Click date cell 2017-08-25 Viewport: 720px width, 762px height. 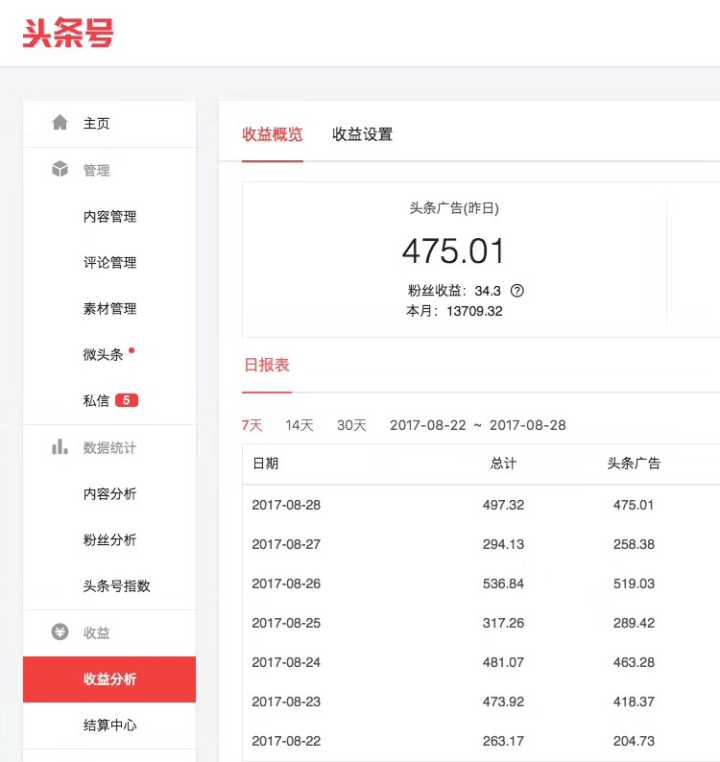point(286,623)
